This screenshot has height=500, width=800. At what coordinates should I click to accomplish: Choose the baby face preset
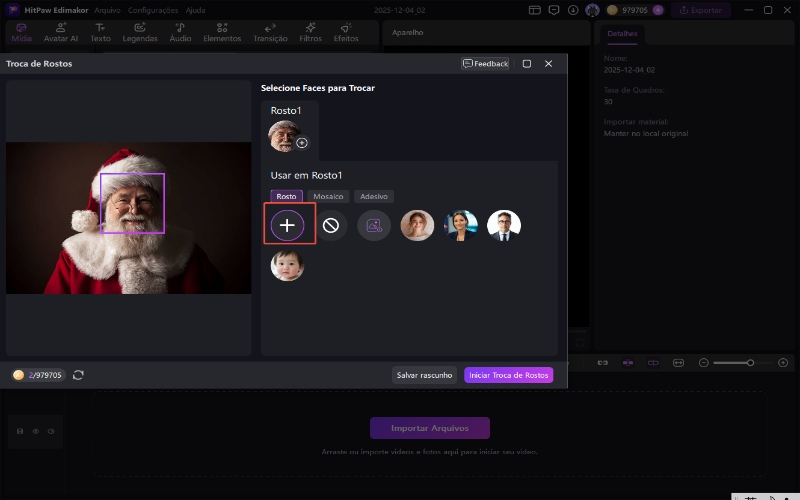[287, 265]
